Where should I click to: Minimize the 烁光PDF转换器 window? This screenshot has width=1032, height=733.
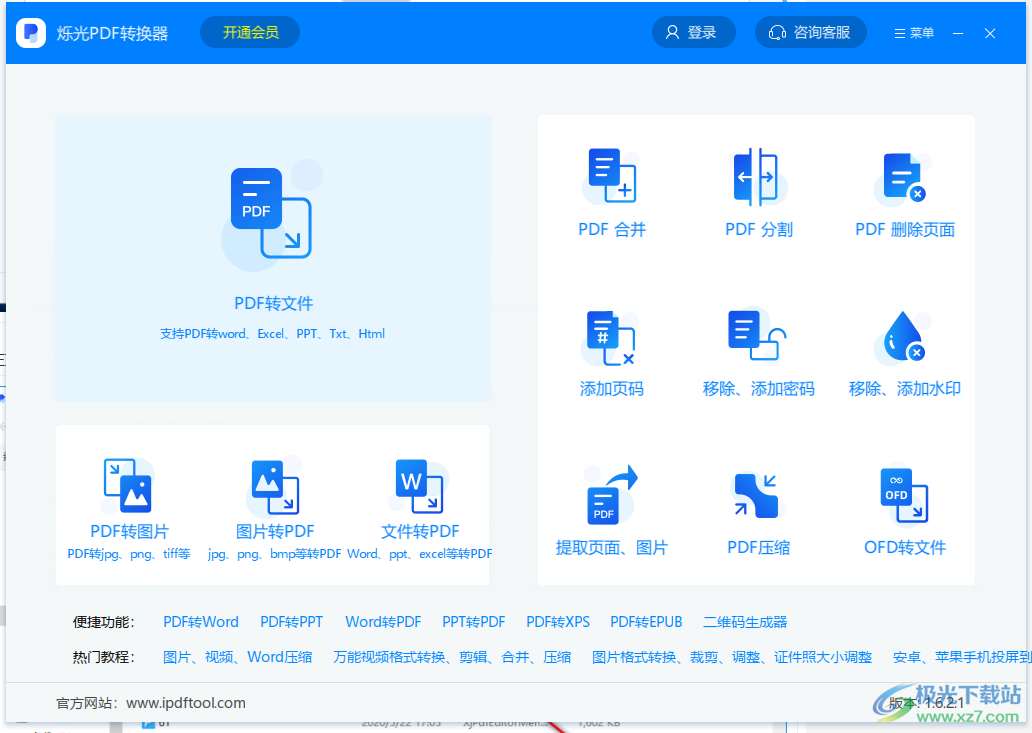958,33
